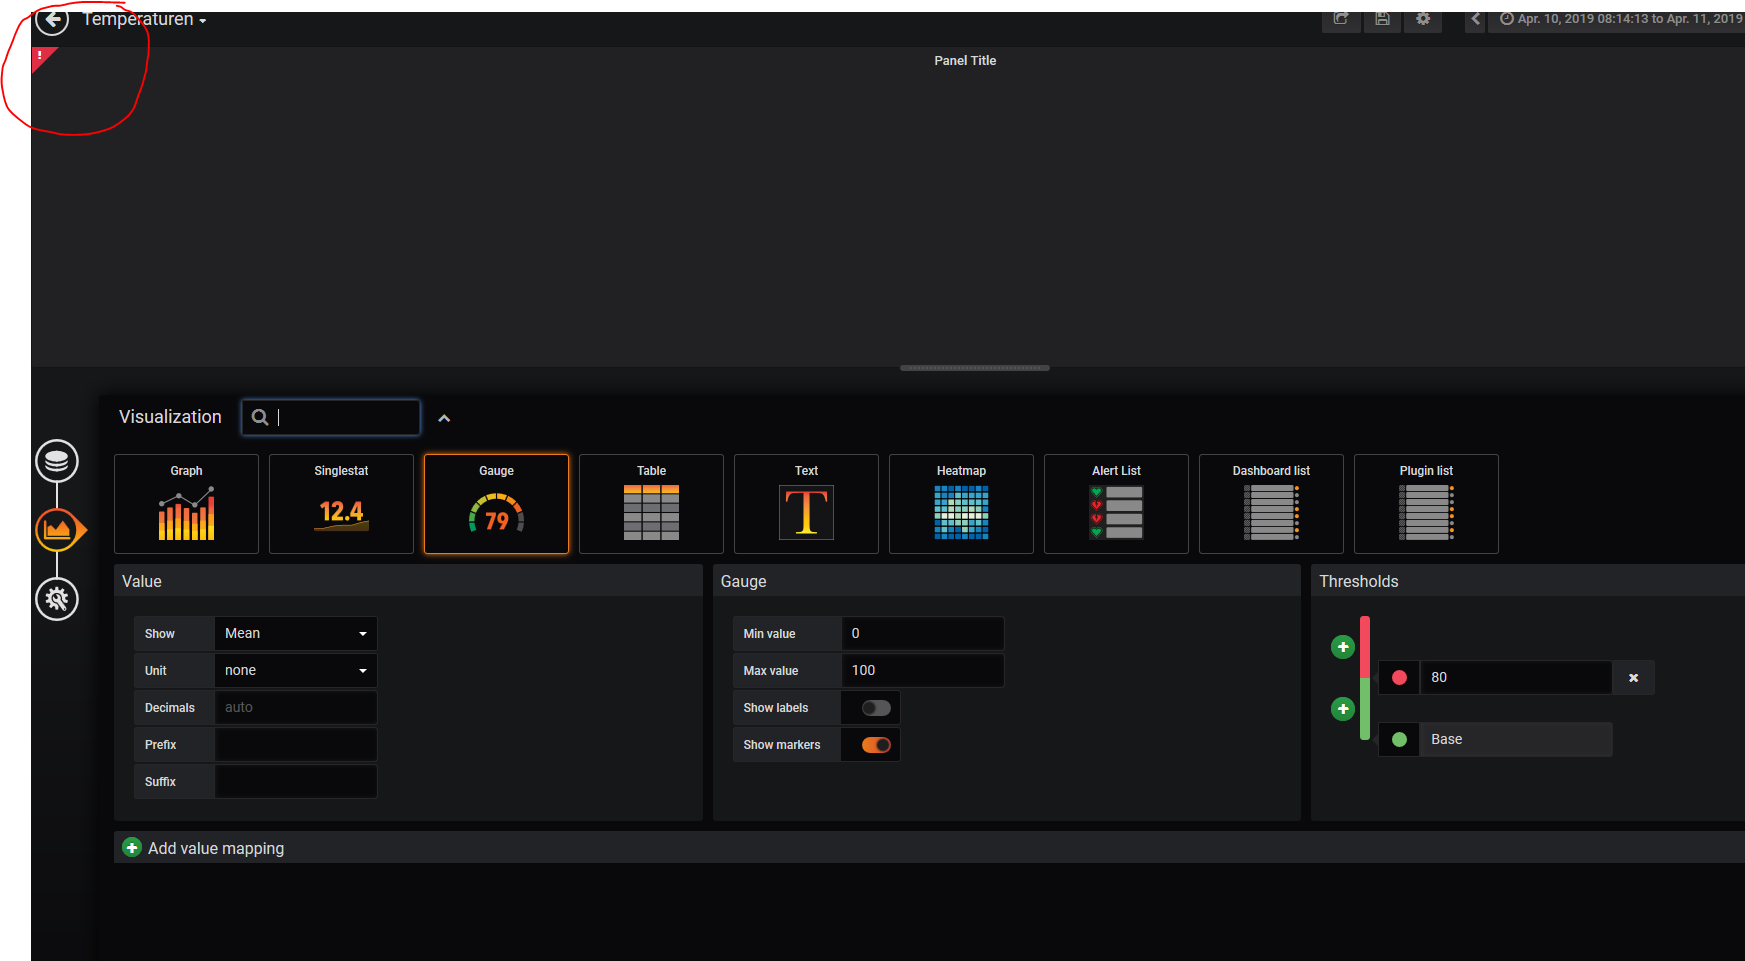Disable the Show markers toggle
This screenshot has height=961, width=1745.
coord(876,745)
